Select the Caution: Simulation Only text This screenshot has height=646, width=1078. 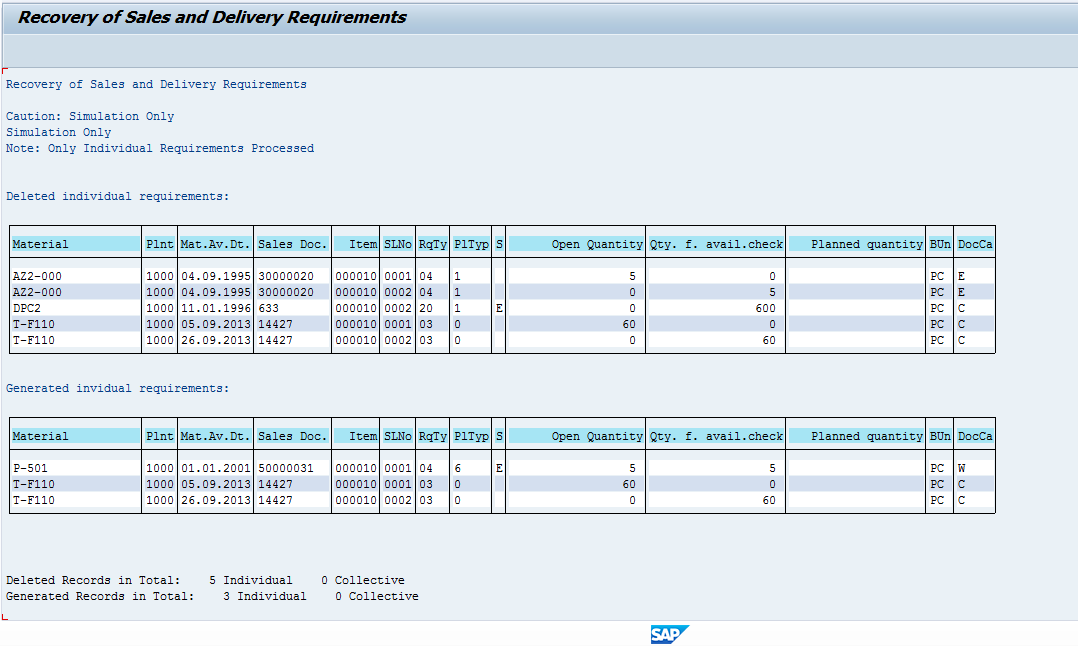pos(90,116)
